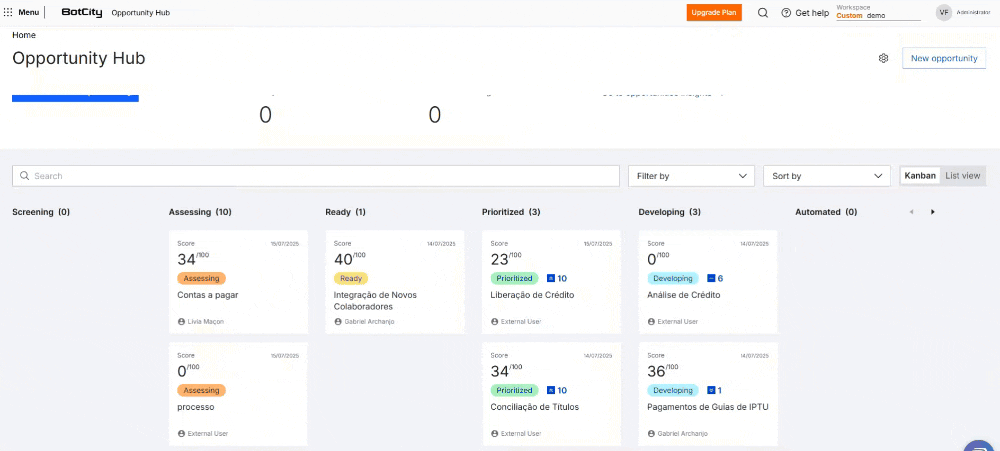Click the Home breadcrumb
Viewport: 1000px width, 451px height.
(x=24, y=35)
